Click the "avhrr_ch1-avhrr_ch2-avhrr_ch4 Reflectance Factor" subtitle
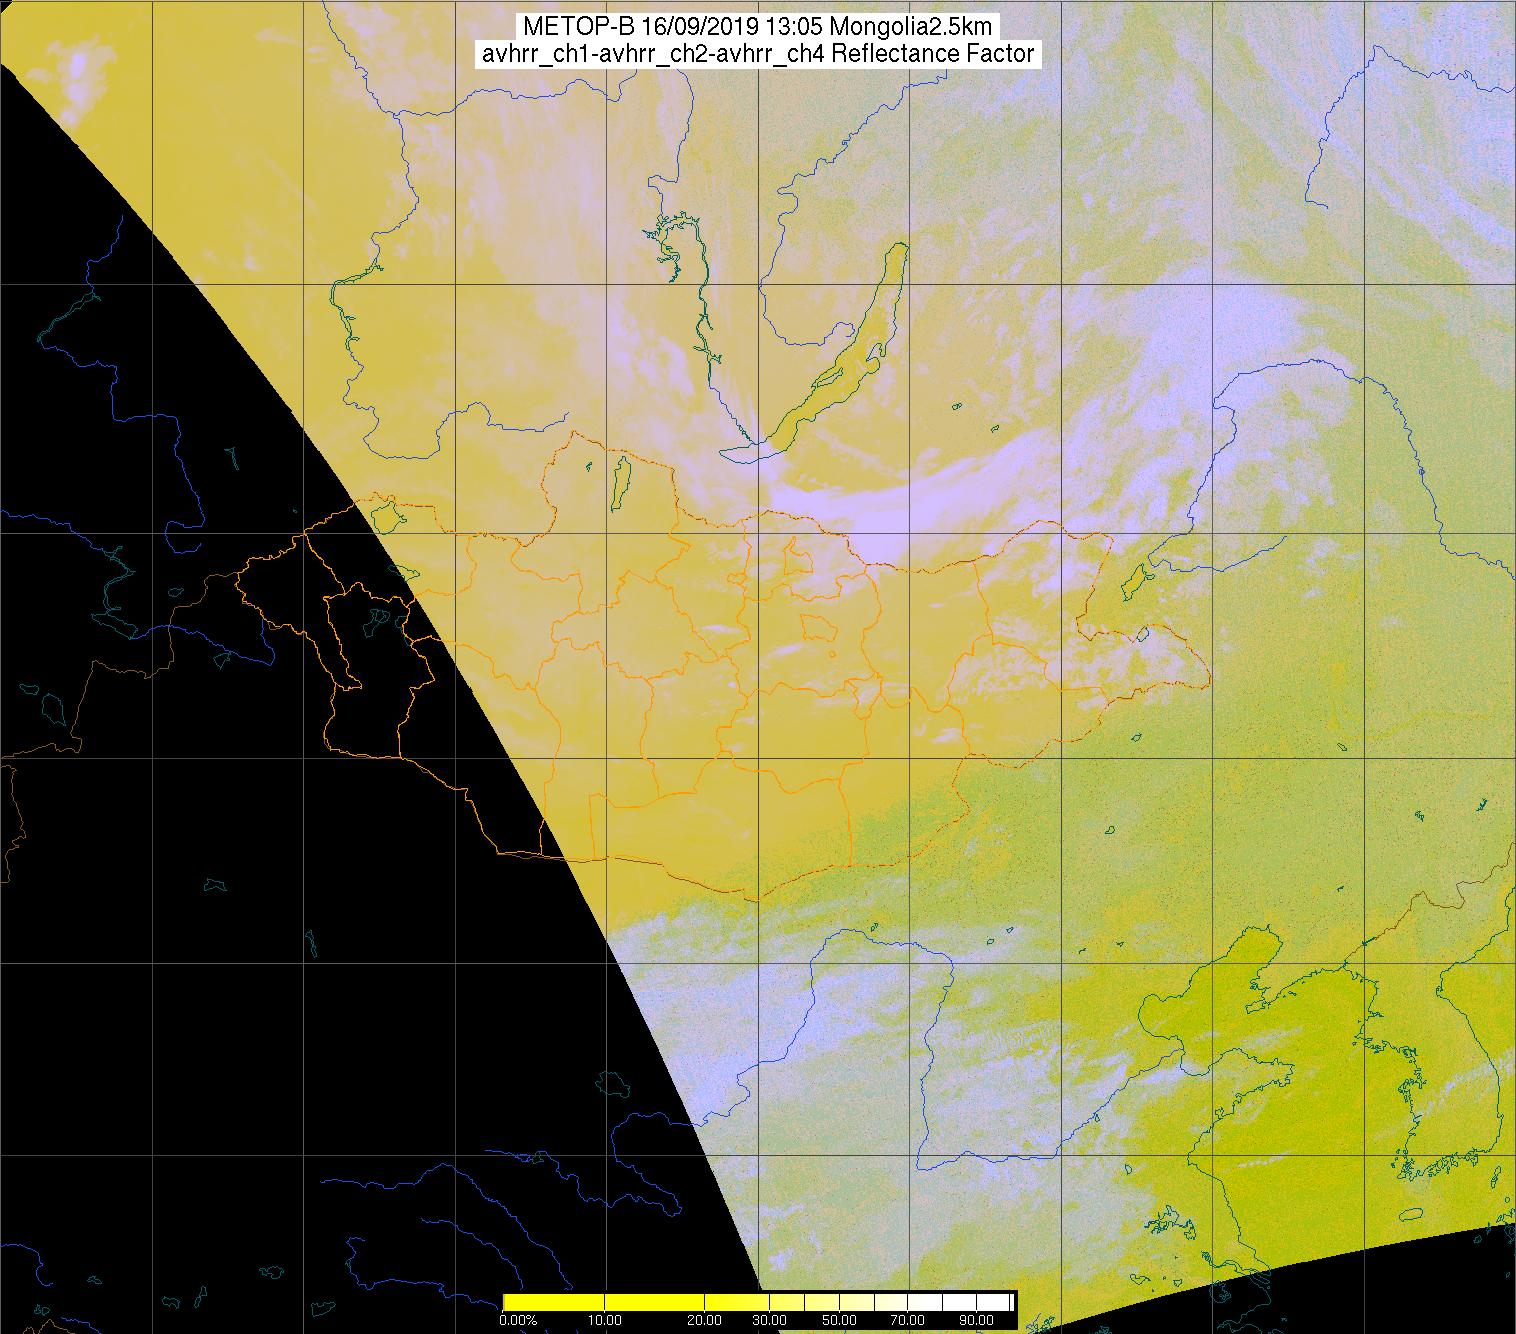 coord(757,55)
